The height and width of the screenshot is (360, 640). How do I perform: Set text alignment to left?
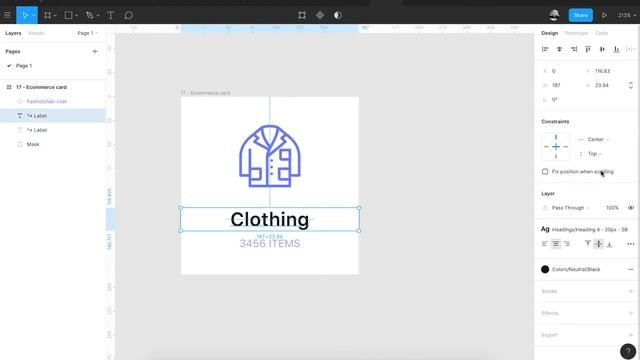coord(545,244)
